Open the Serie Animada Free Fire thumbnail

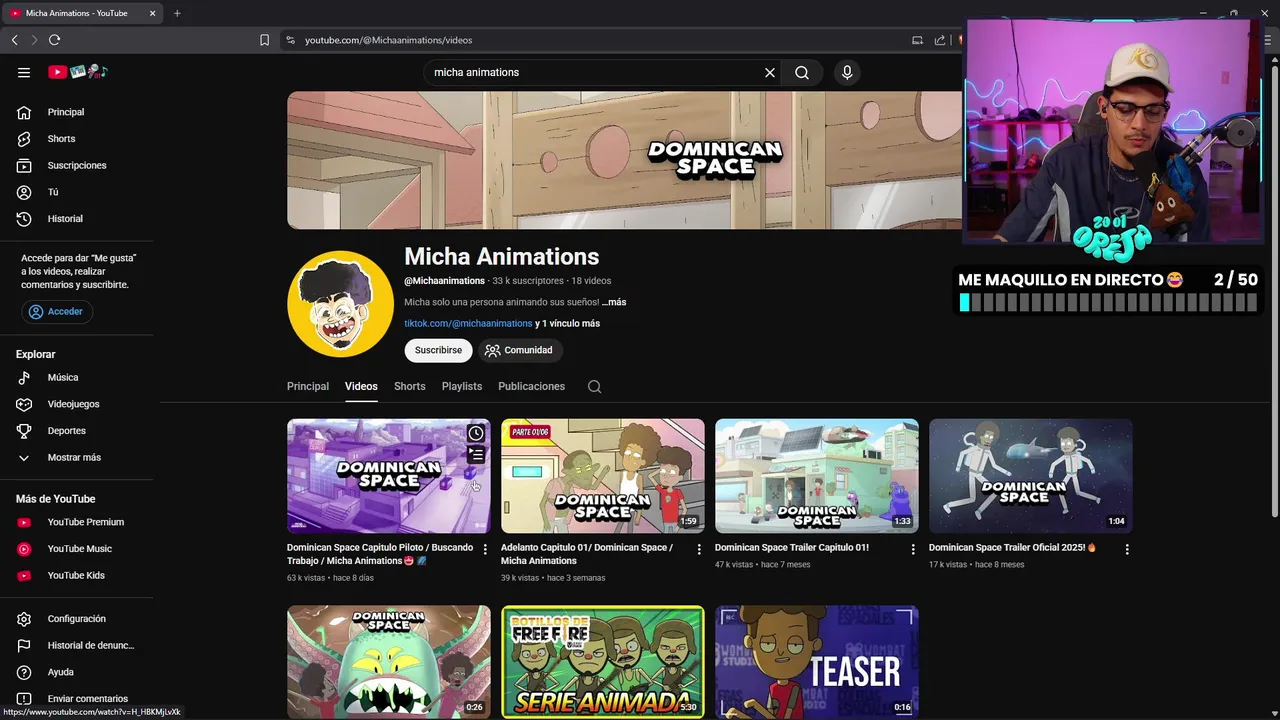pos(603,662)
